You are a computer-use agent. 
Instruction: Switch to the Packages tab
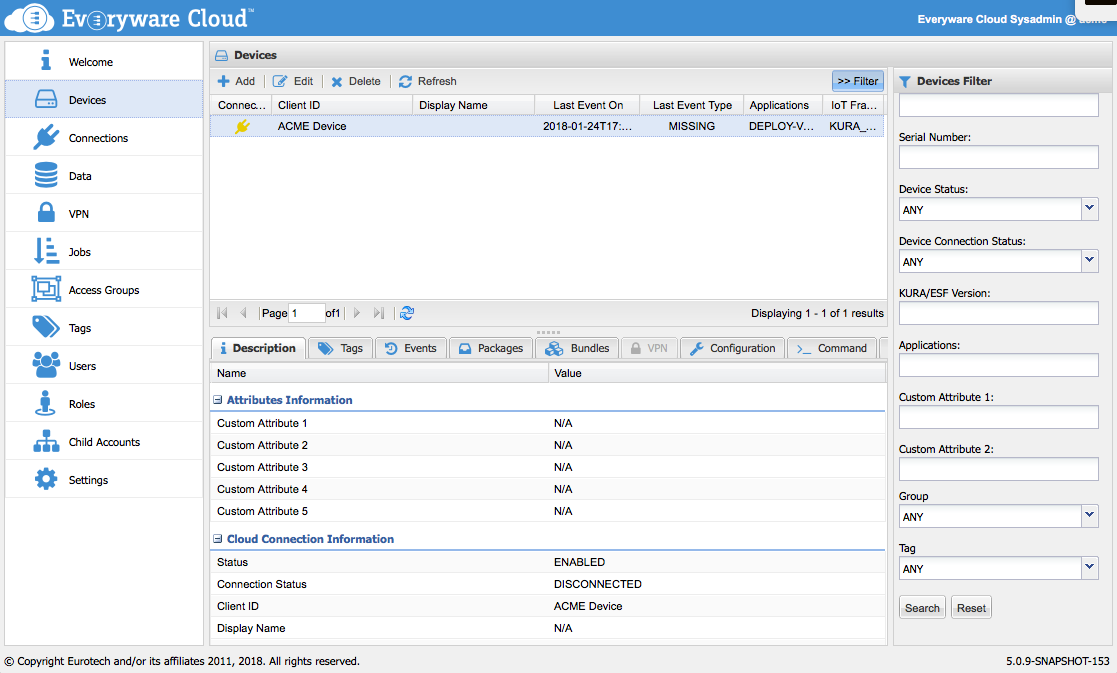(x=491, y=348)
